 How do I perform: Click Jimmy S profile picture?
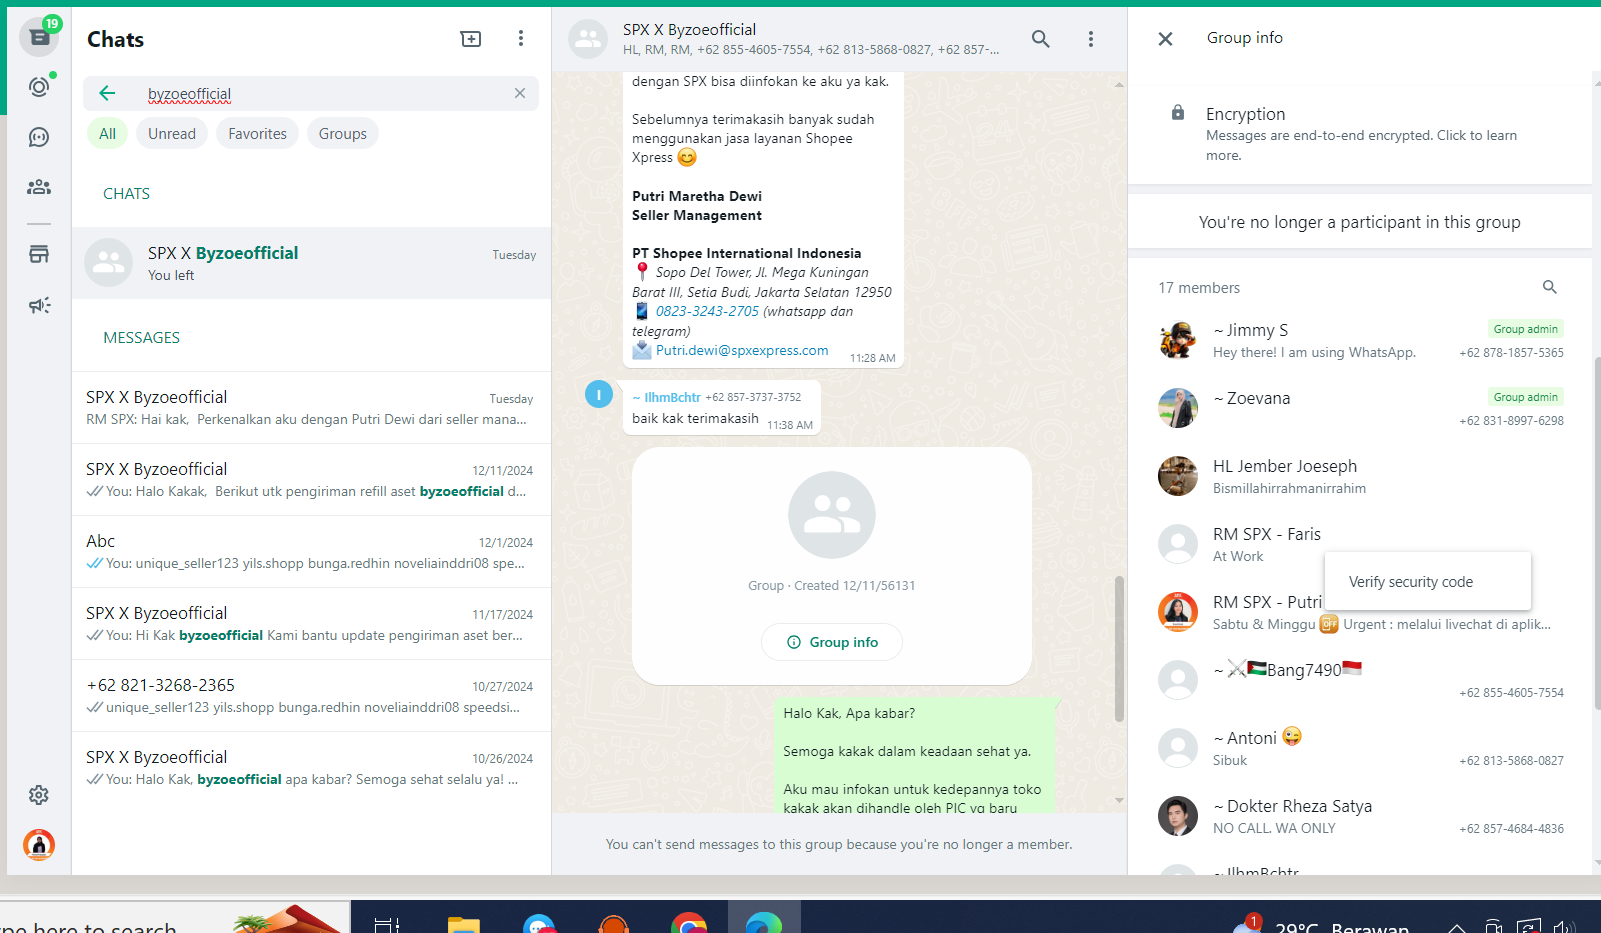1178,340
